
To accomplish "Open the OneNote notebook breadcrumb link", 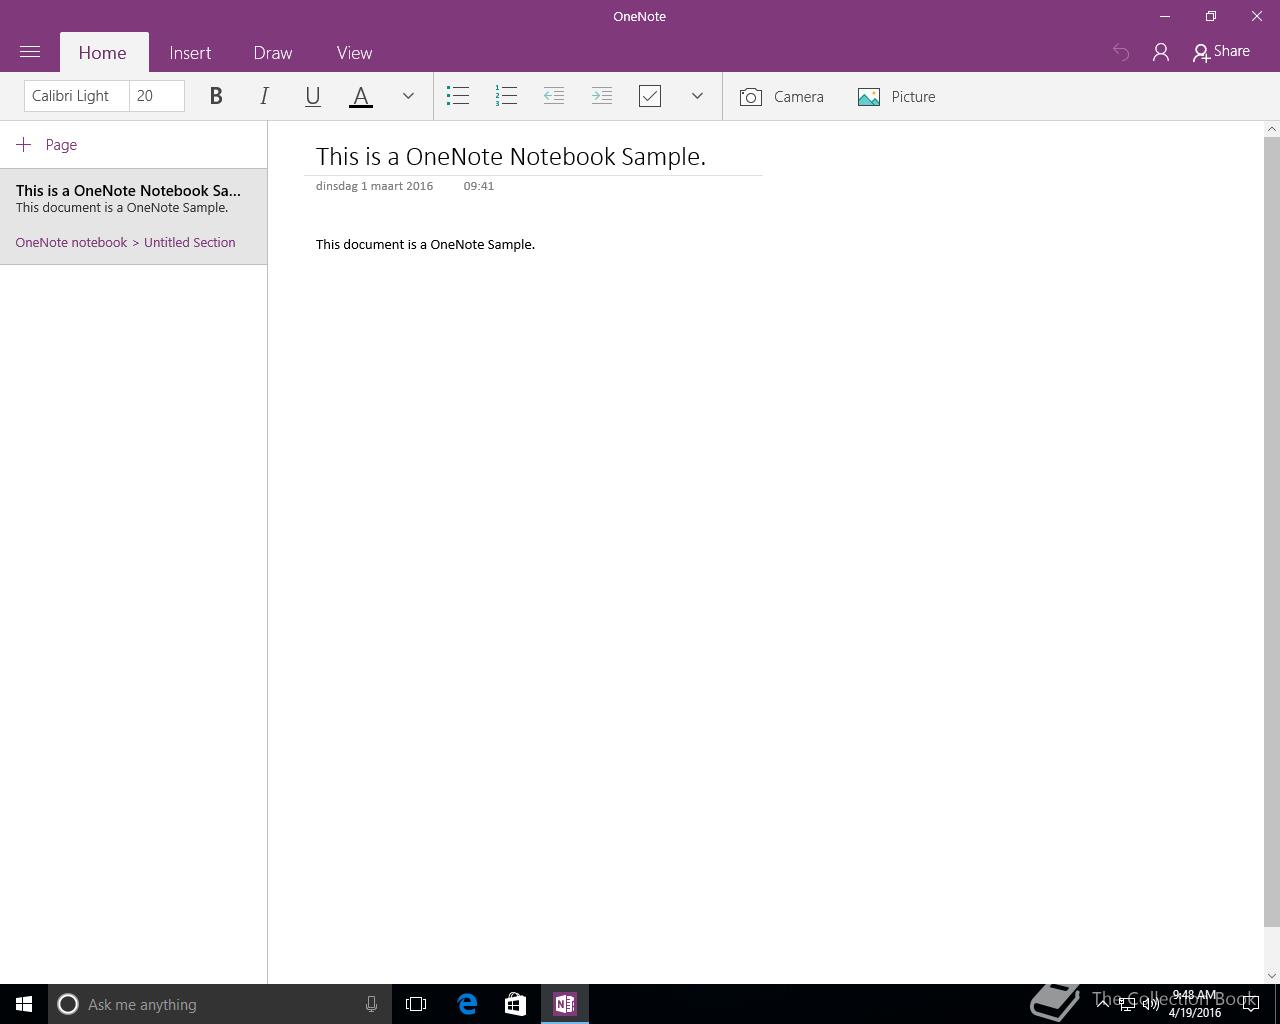I will pos(71,243).
